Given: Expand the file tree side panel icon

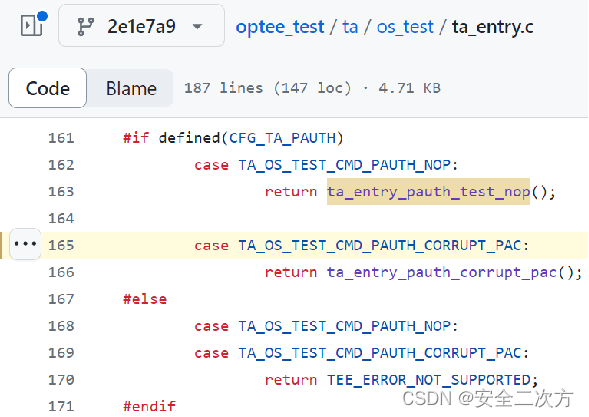Looking at the screenshot, I should [x=32, y=26].
